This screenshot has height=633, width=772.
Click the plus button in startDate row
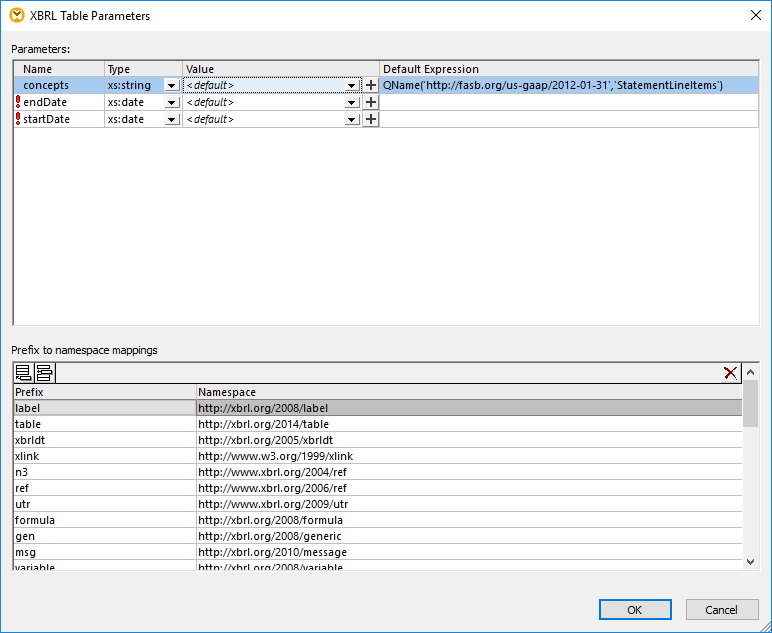coord(371,120)
